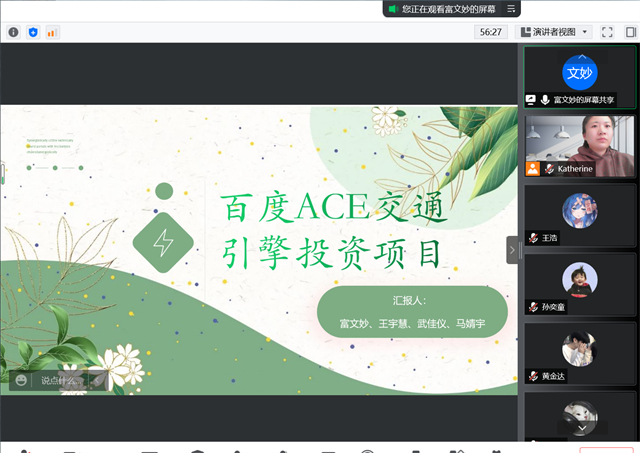Click the 王浩 name label
This screenshot has height=453, width=640.
(x=549, y=238)
